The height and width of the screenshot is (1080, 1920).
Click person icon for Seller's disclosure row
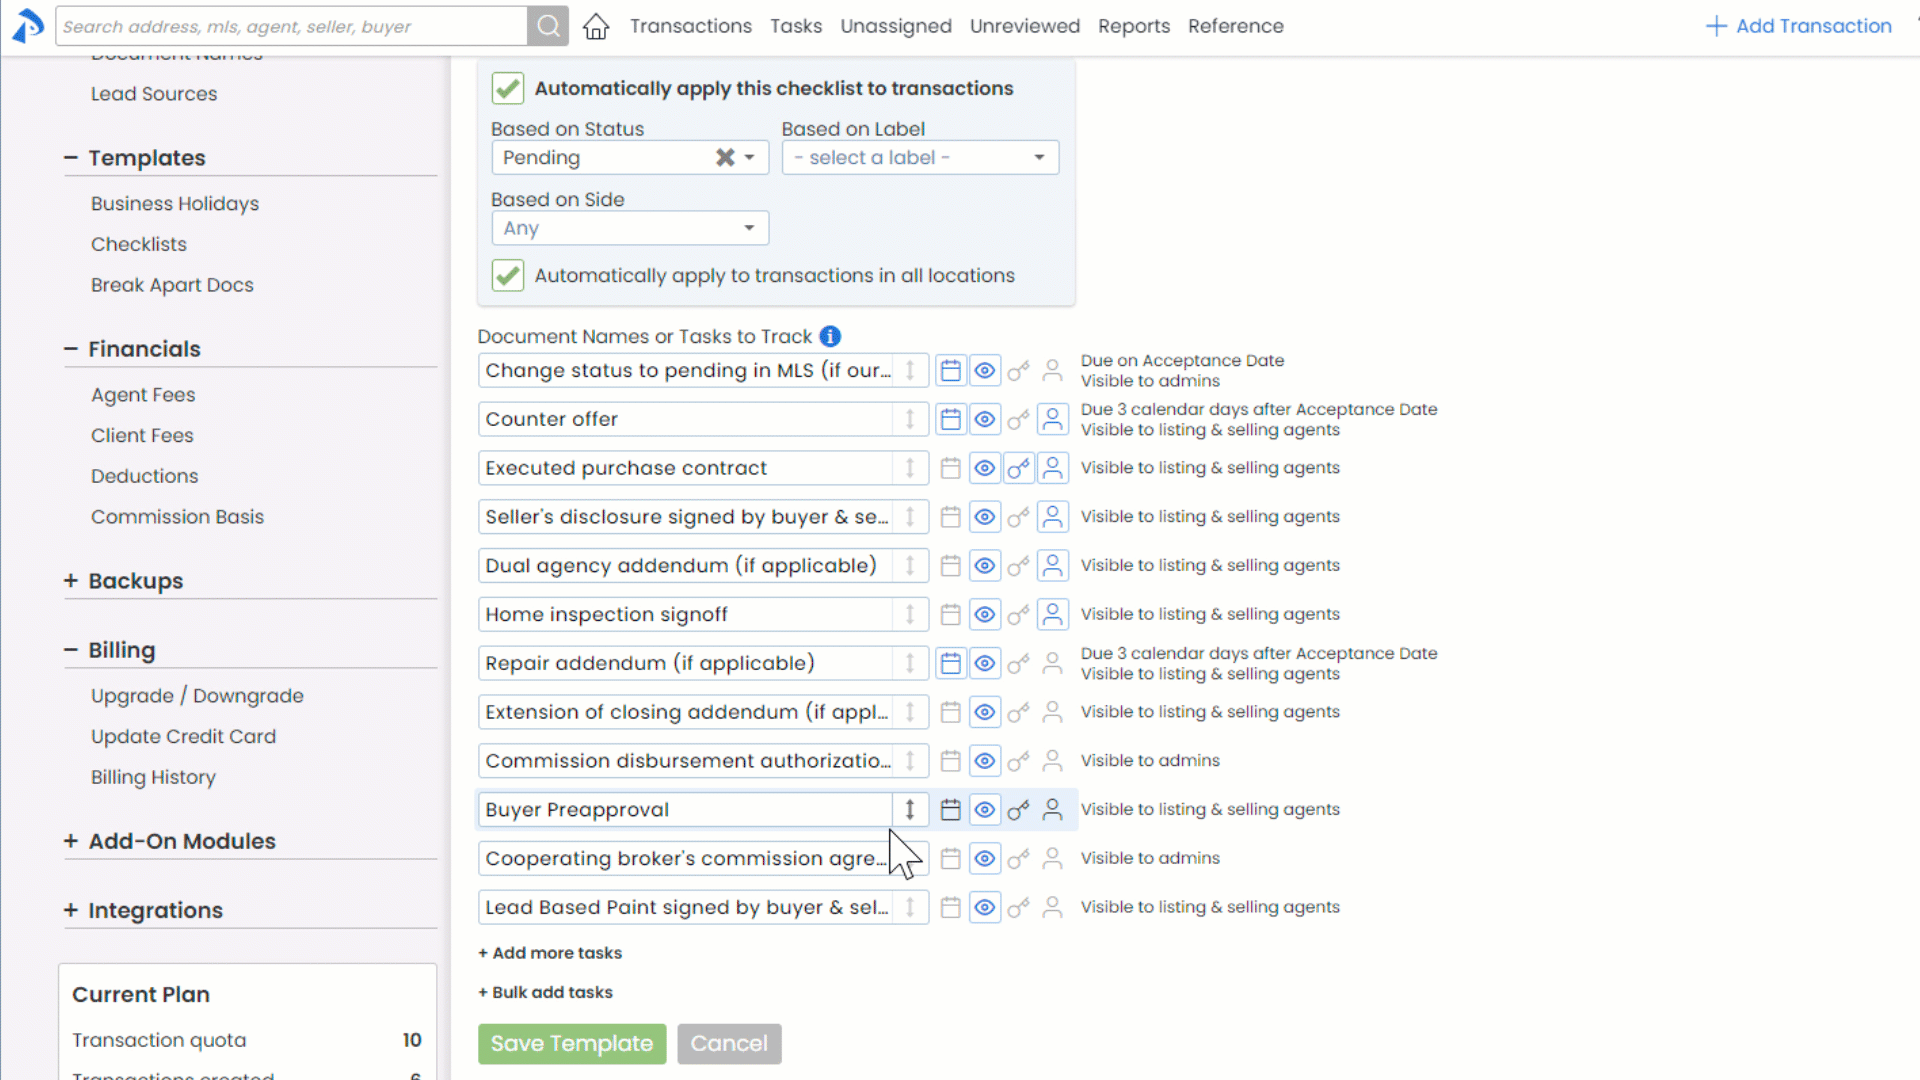click(x=1052, y=517)
